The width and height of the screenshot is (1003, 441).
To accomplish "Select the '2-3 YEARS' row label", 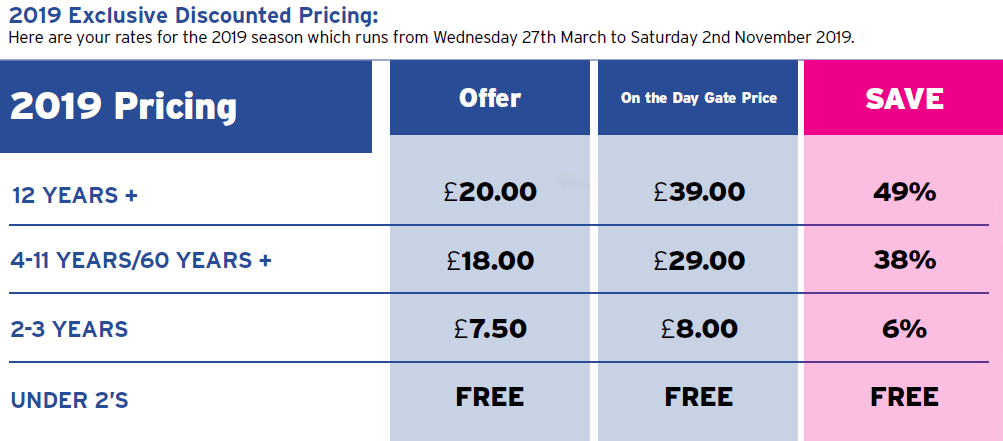I will pyautogui.click(x=69, y=329).
